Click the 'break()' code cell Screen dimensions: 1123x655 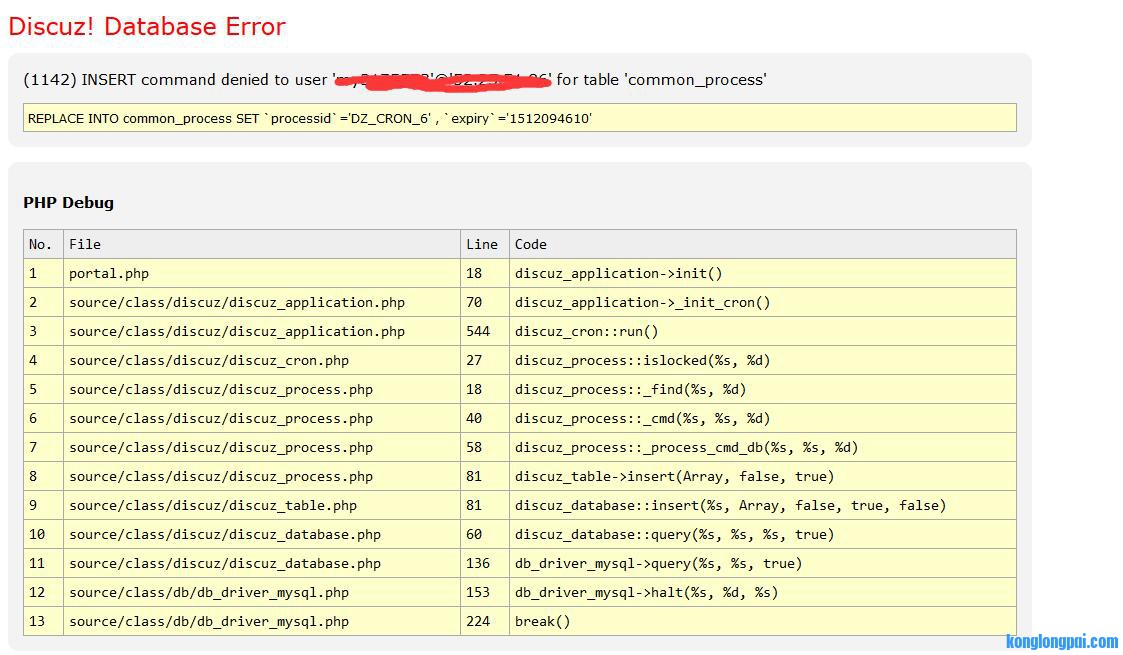point(763,621)
